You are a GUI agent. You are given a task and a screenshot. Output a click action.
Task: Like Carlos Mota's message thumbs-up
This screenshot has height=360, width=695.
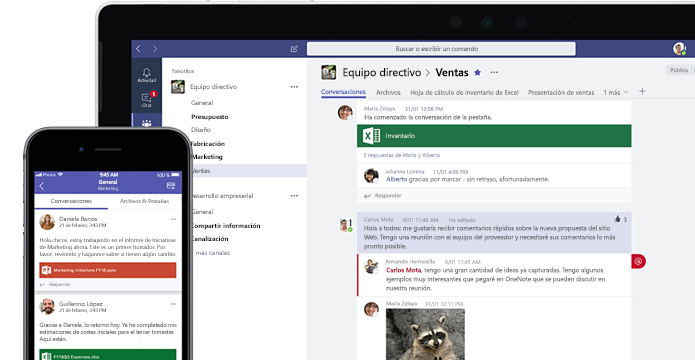tap(617, 219)
